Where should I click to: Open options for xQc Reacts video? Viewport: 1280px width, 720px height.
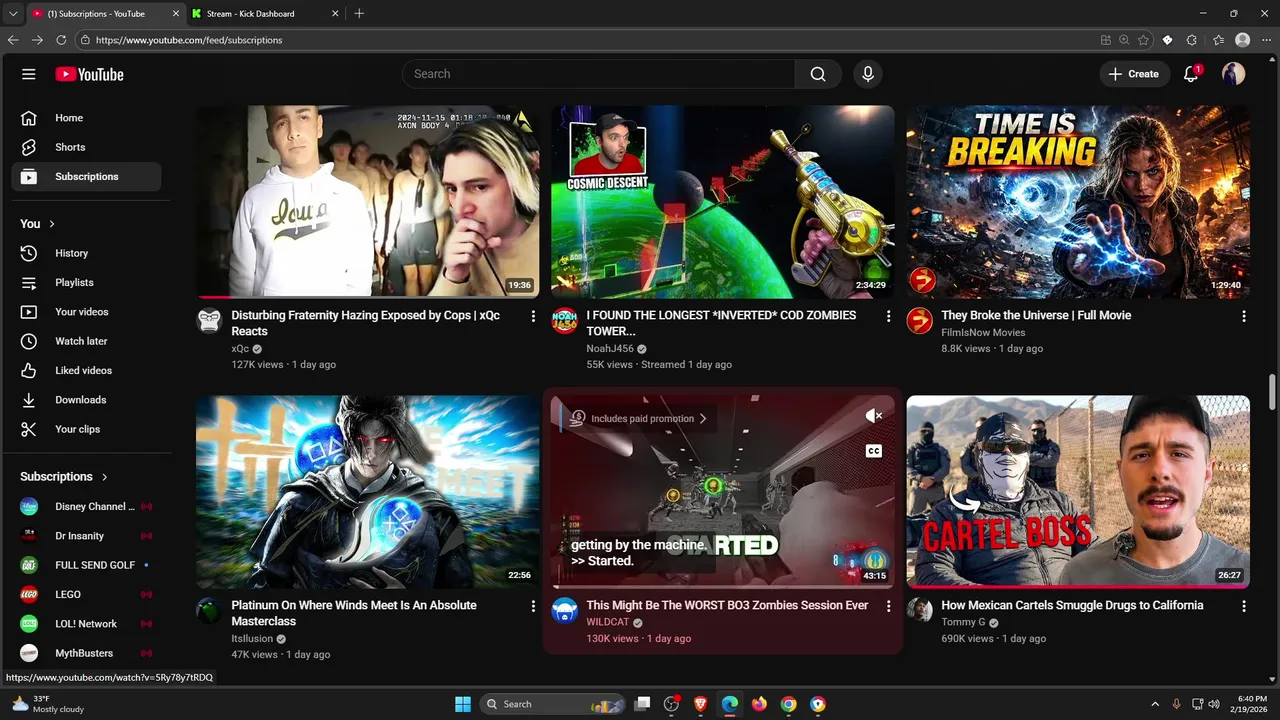click(533, 316)
